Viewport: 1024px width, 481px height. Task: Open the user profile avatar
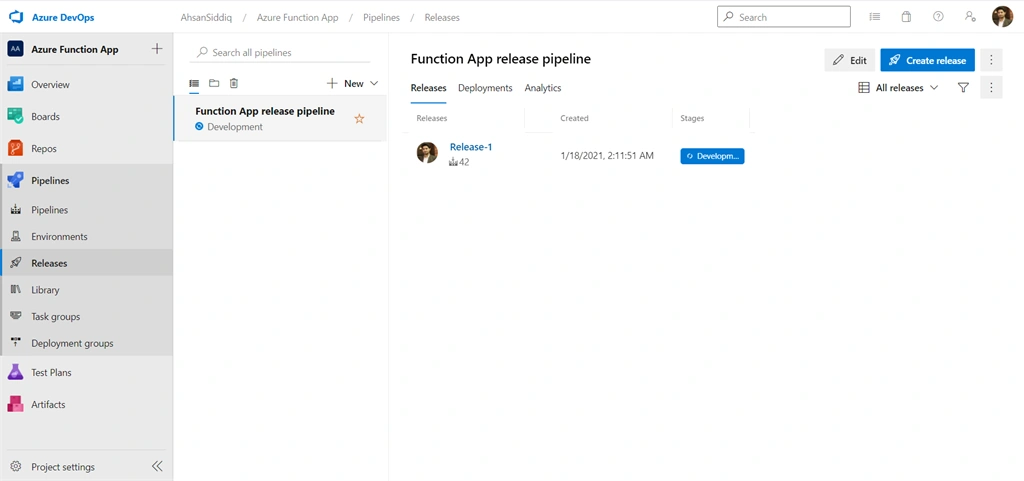[1002, 17]
